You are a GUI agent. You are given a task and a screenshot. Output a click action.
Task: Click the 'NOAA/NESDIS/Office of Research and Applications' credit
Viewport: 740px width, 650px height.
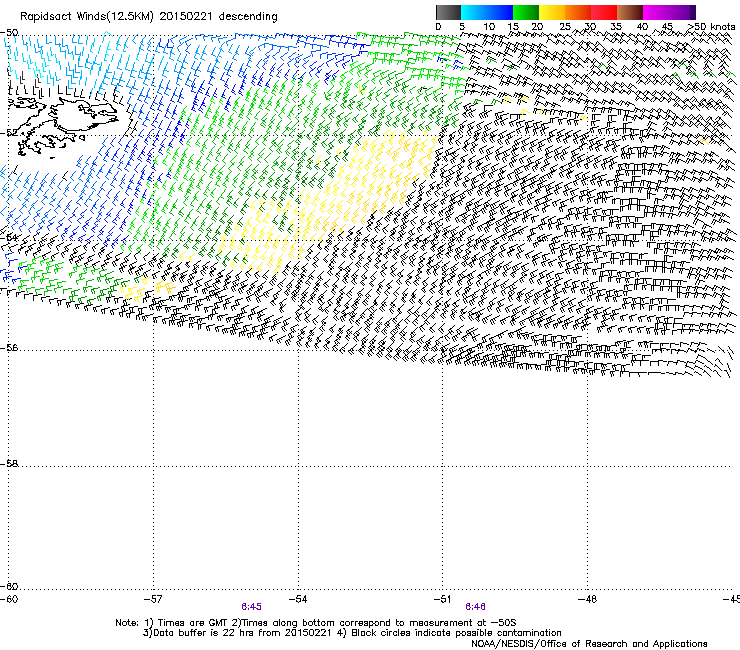[x=589, y=644]
